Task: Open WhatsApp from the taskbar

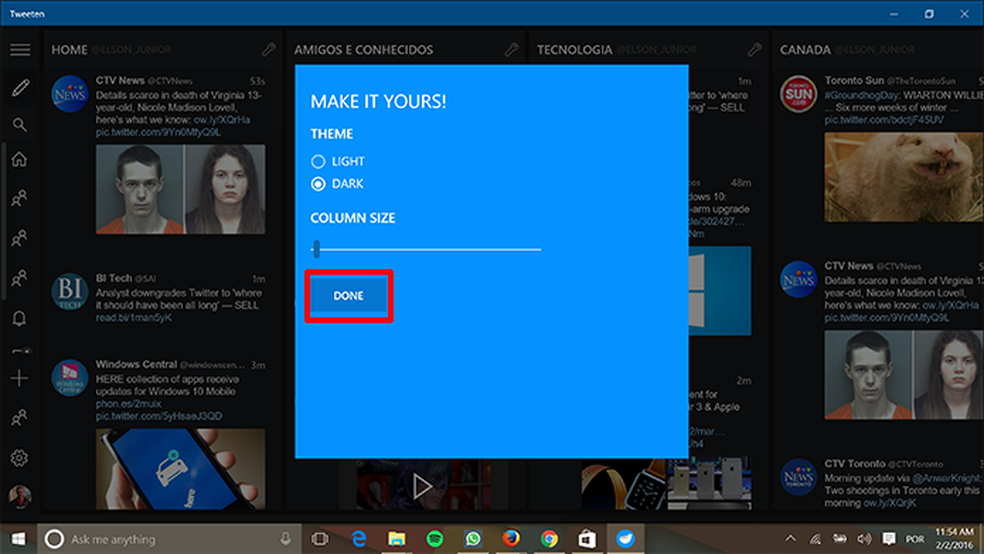Action: click(x=473, y=539)
